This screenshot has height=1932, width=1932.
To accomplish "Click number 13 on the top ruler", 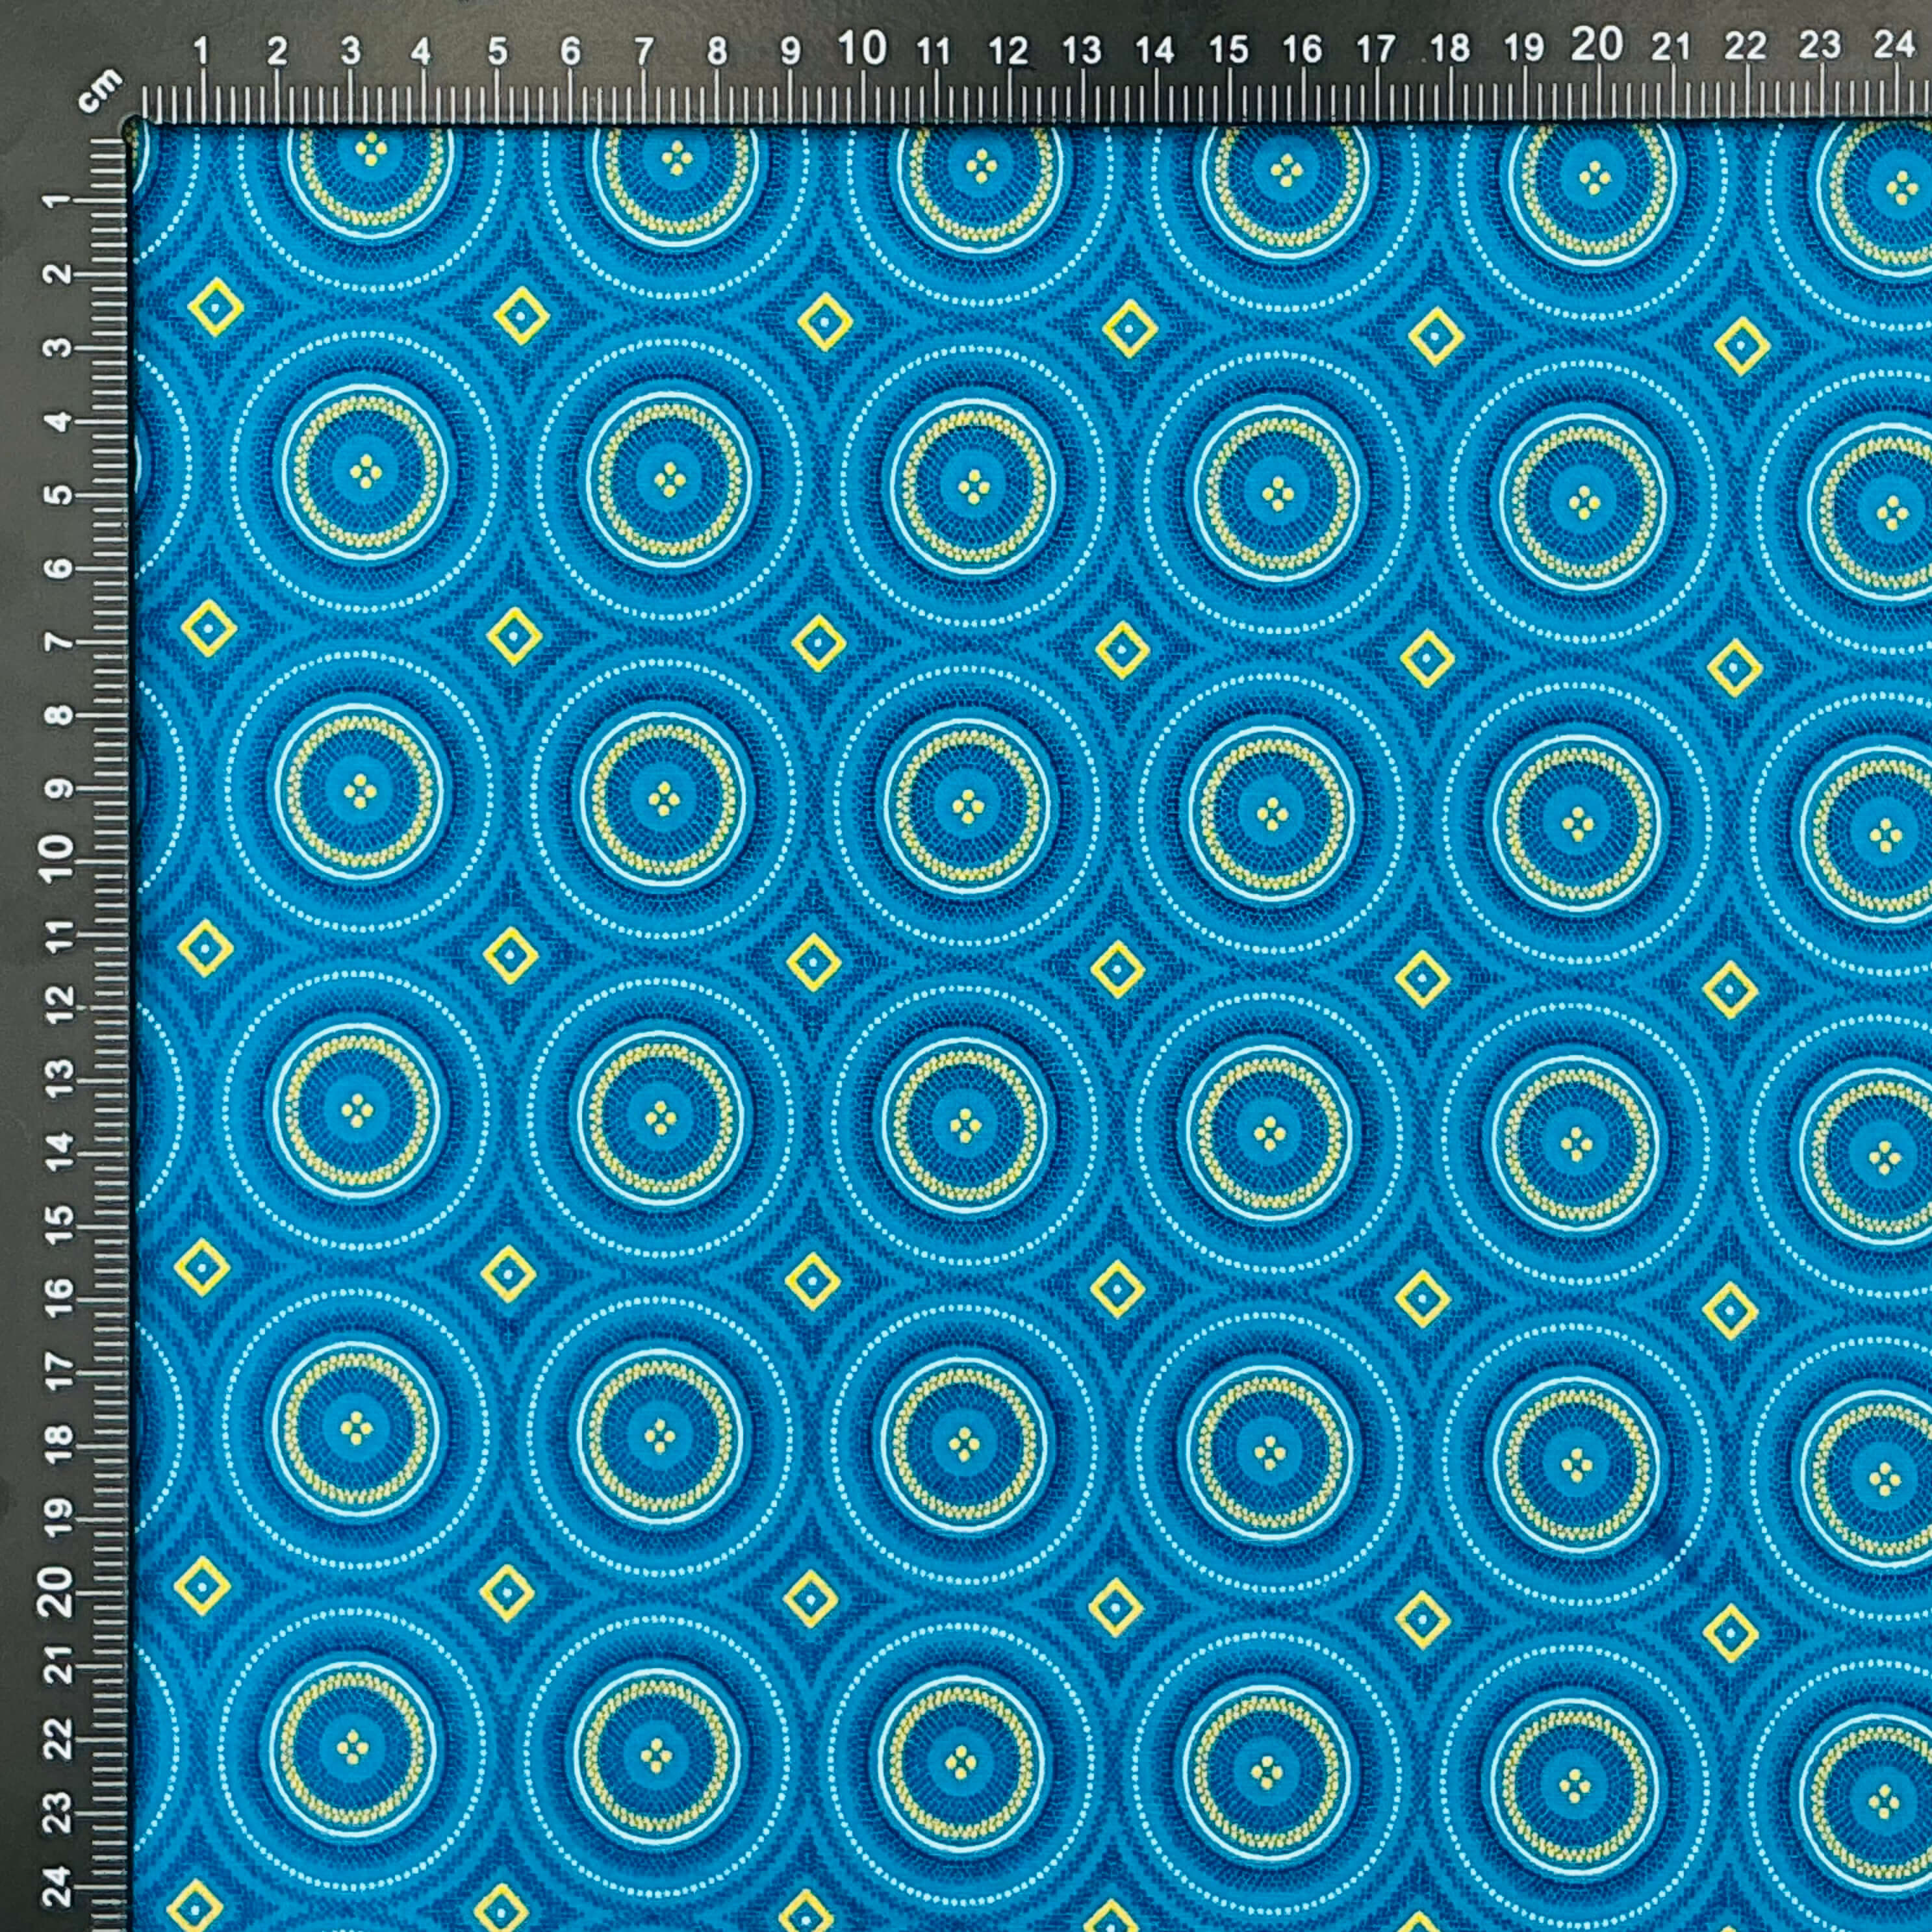I will 1081,50.
